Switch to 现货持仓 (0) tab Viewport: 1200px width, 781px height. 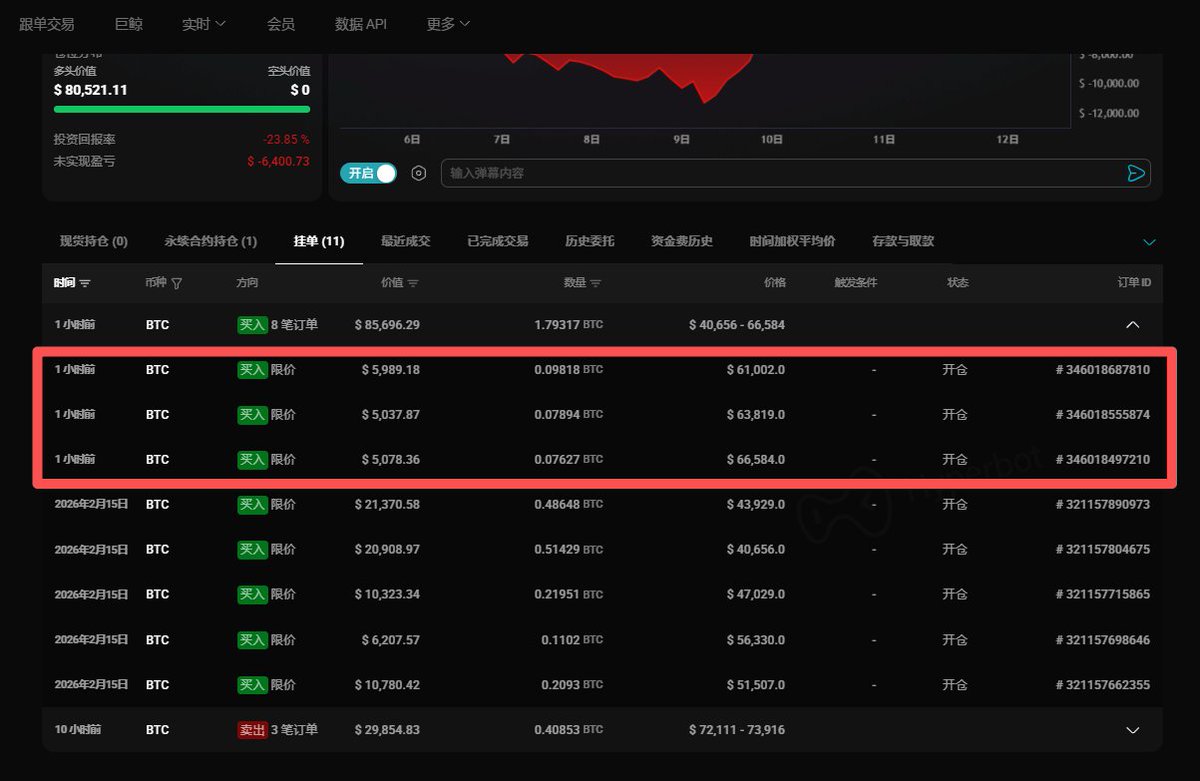coord(94,241)
